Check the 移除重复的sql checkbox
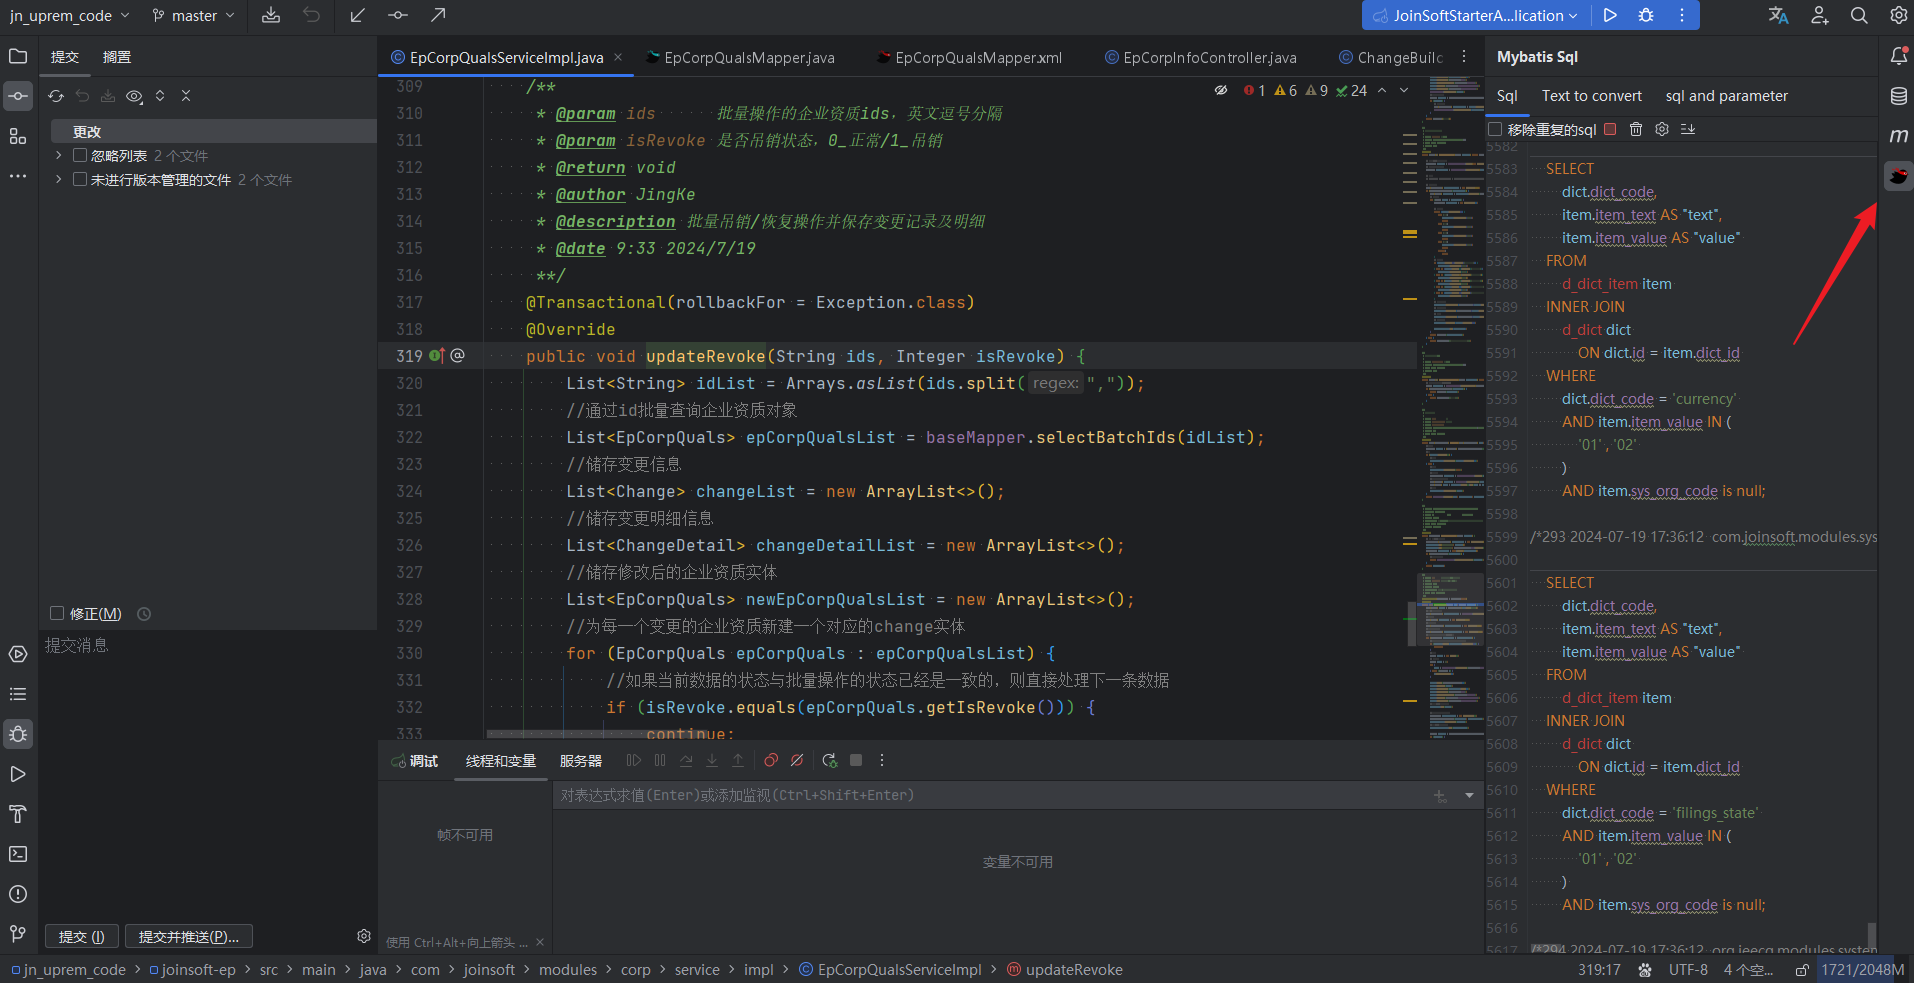Viewport: 1914px width, 983px height. 1495,129
